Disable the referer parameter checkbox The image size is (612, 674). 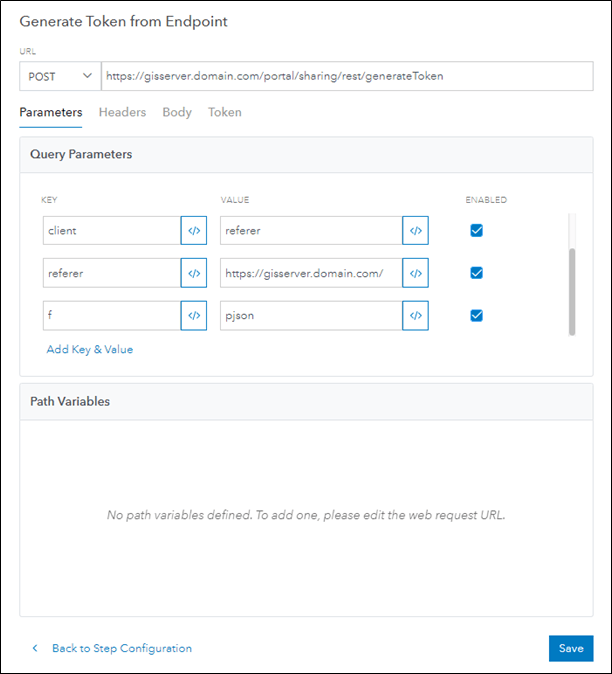(477, 273)
